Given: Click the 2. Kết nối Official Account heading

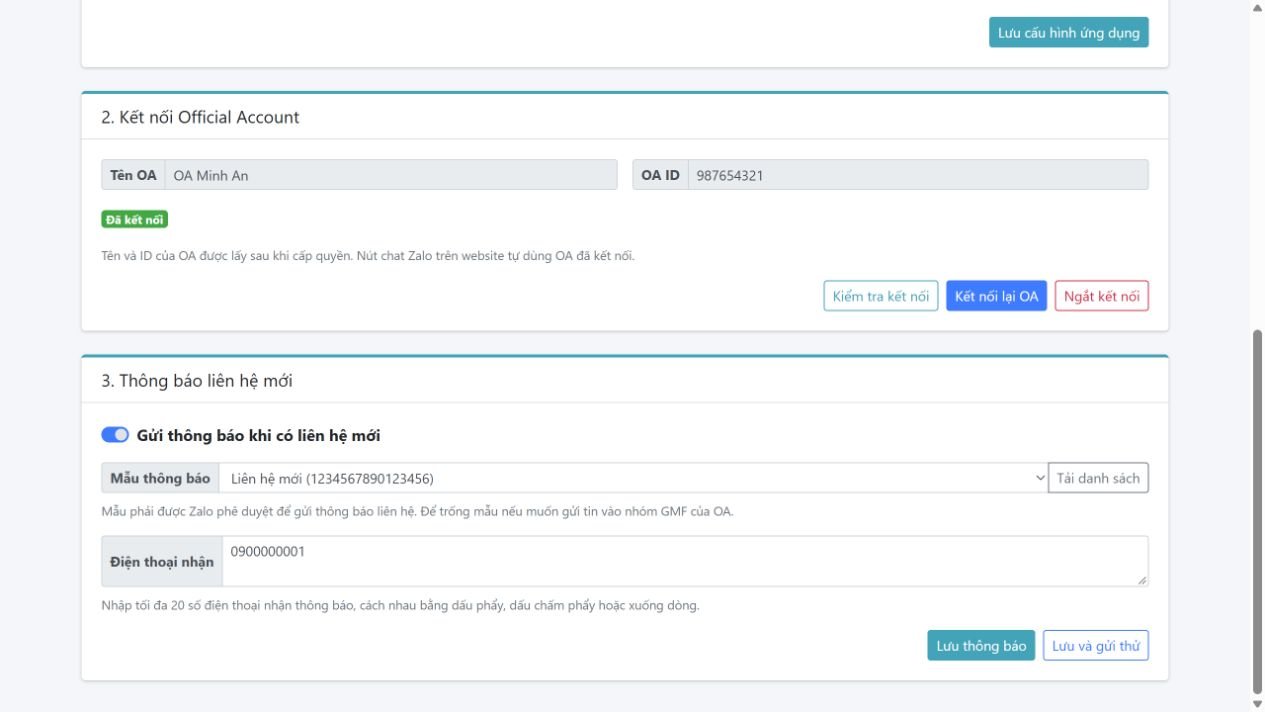Looking at the screenshot, I should (201, 117).
